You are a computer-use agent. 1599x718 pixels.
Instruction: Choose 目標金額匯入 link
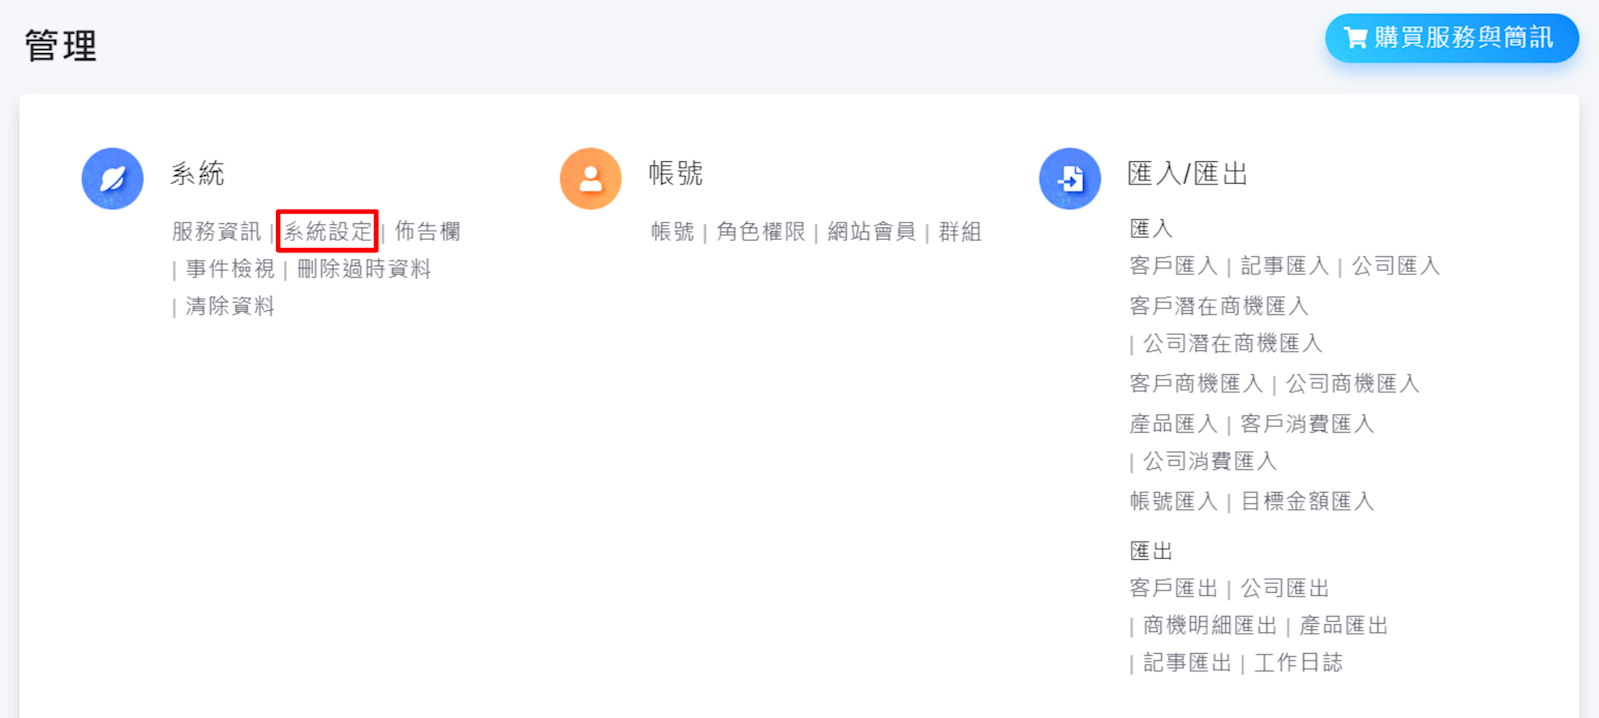pyautogui.click(x=1307, y=501)
